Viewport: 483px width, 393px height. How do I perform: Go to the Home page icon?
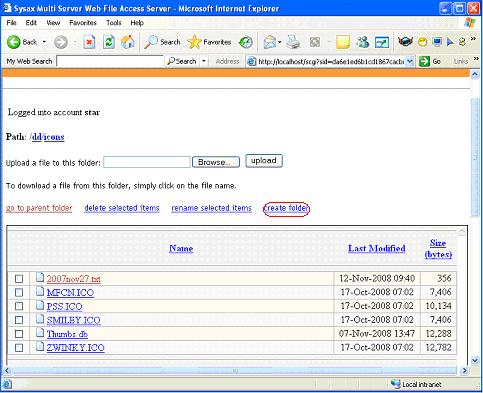tap(128, 42)
